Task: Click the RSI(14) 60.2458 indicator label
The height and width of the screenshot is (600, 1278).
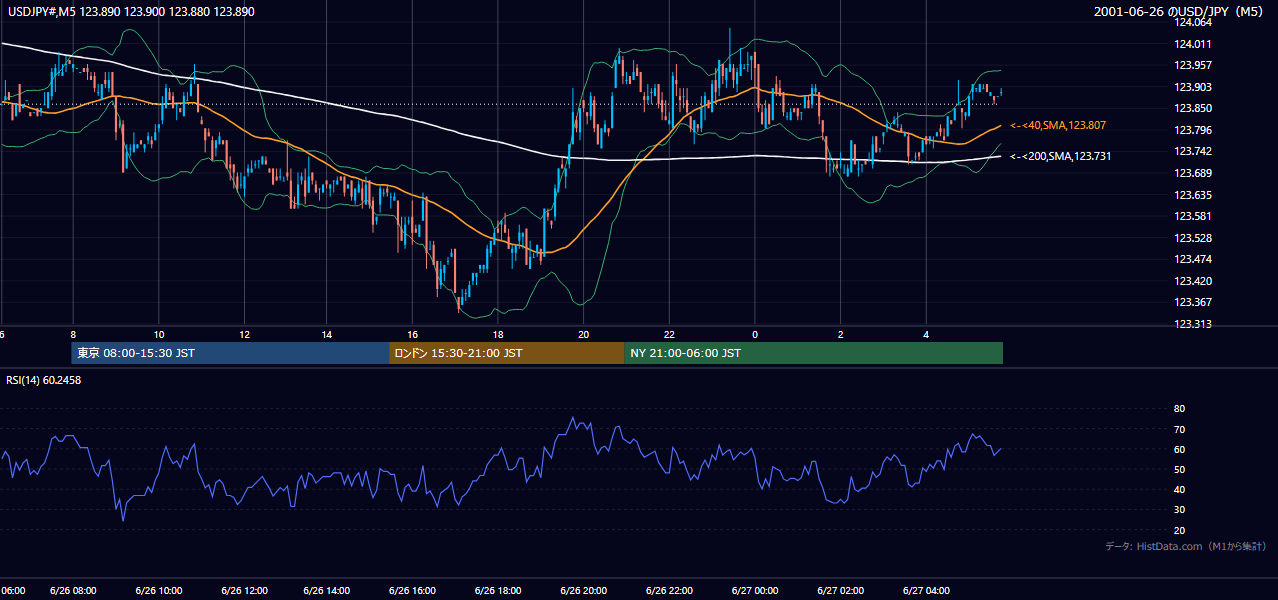Action: tap(44, 380)
